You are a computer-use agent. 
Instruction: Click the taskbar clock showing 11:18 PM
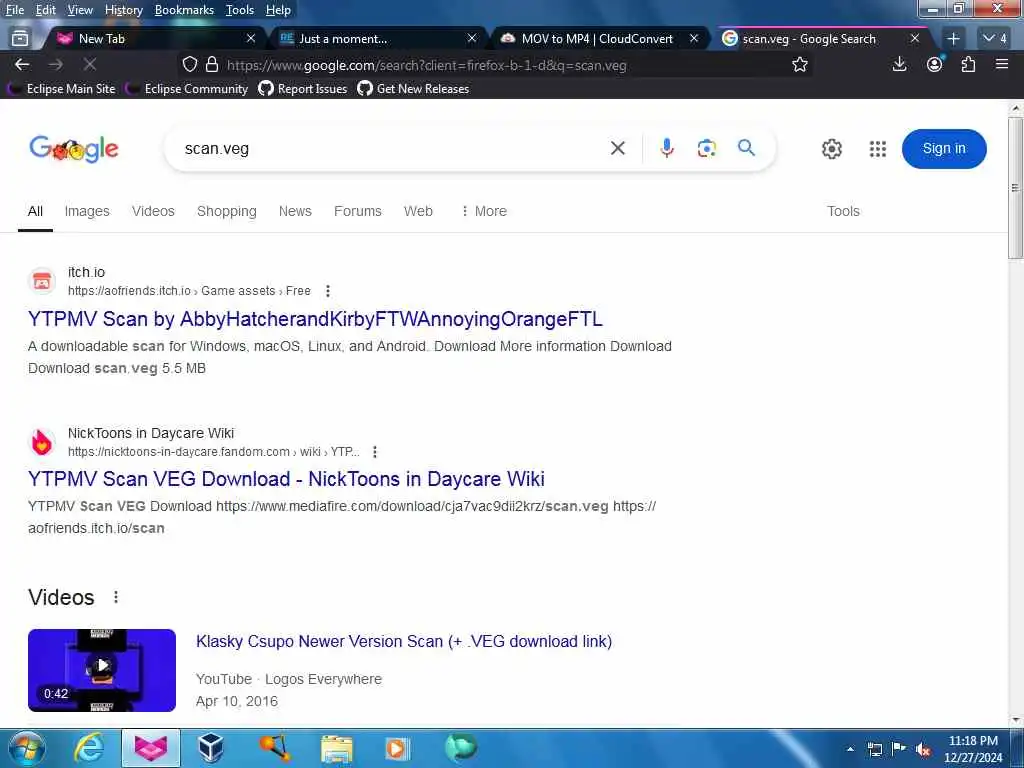(x=973, y=749)
